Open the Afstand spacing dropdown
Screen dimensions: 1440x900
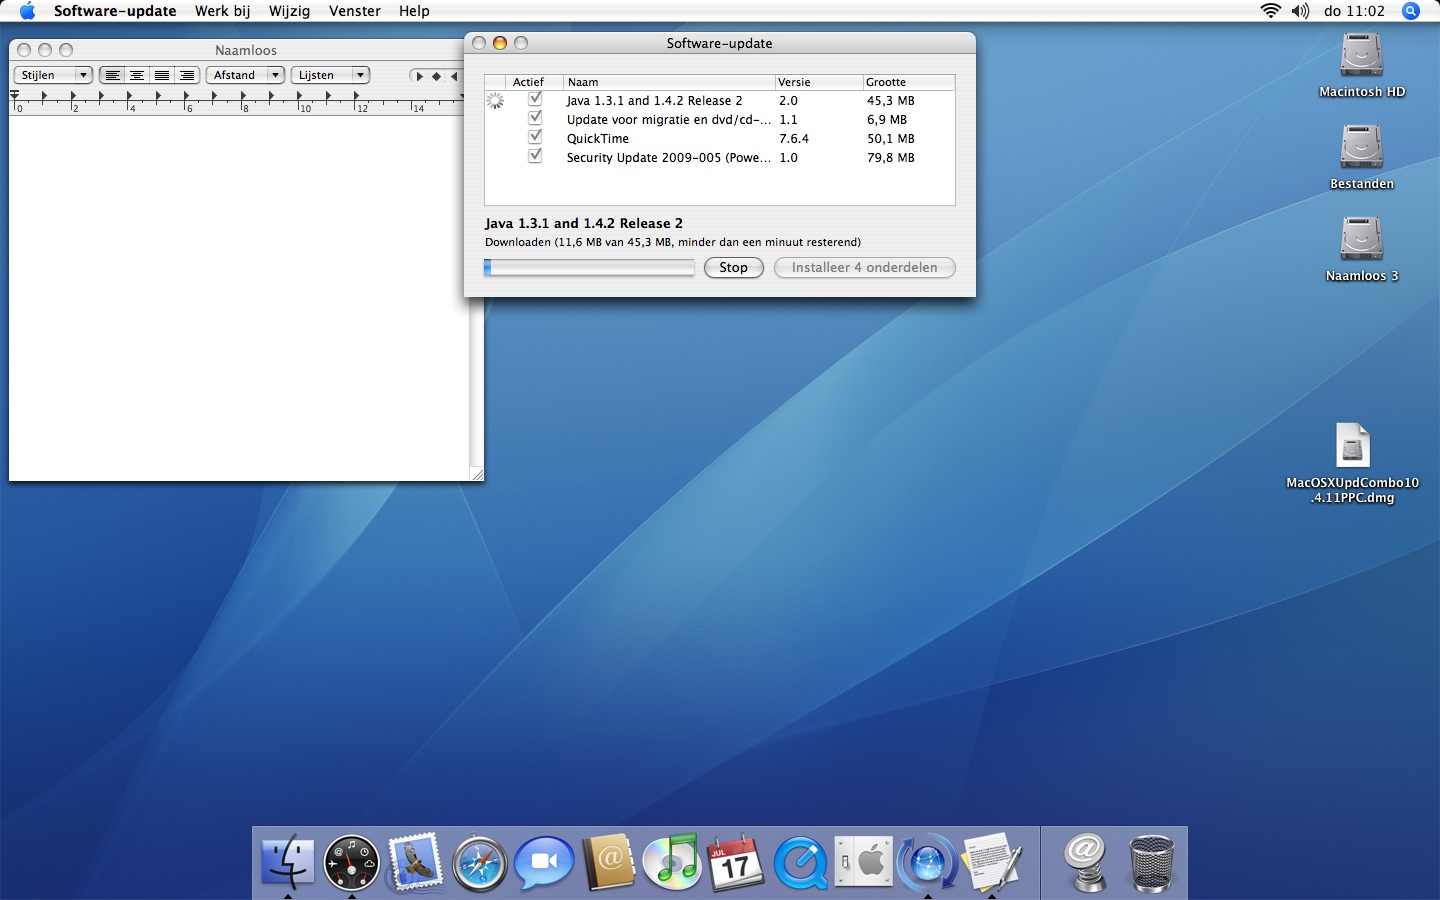coord(245,75)
